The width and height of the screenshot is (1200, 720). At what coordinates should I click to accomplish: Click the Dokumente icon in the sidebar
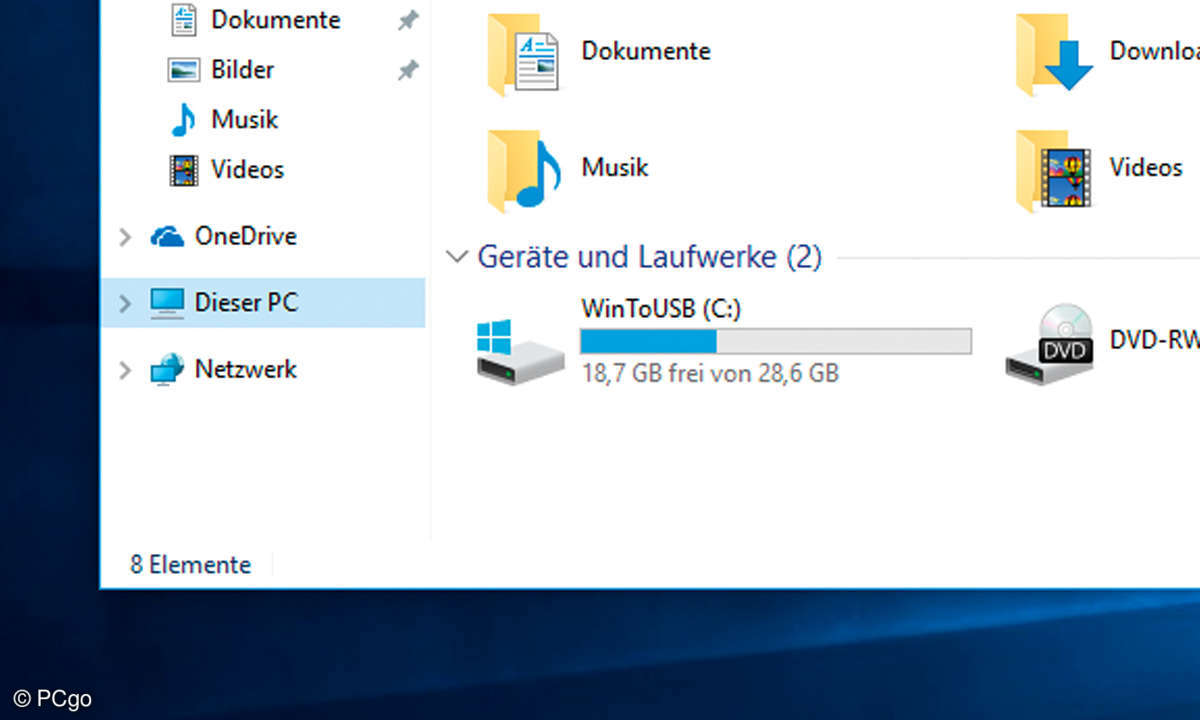[183, 20]
